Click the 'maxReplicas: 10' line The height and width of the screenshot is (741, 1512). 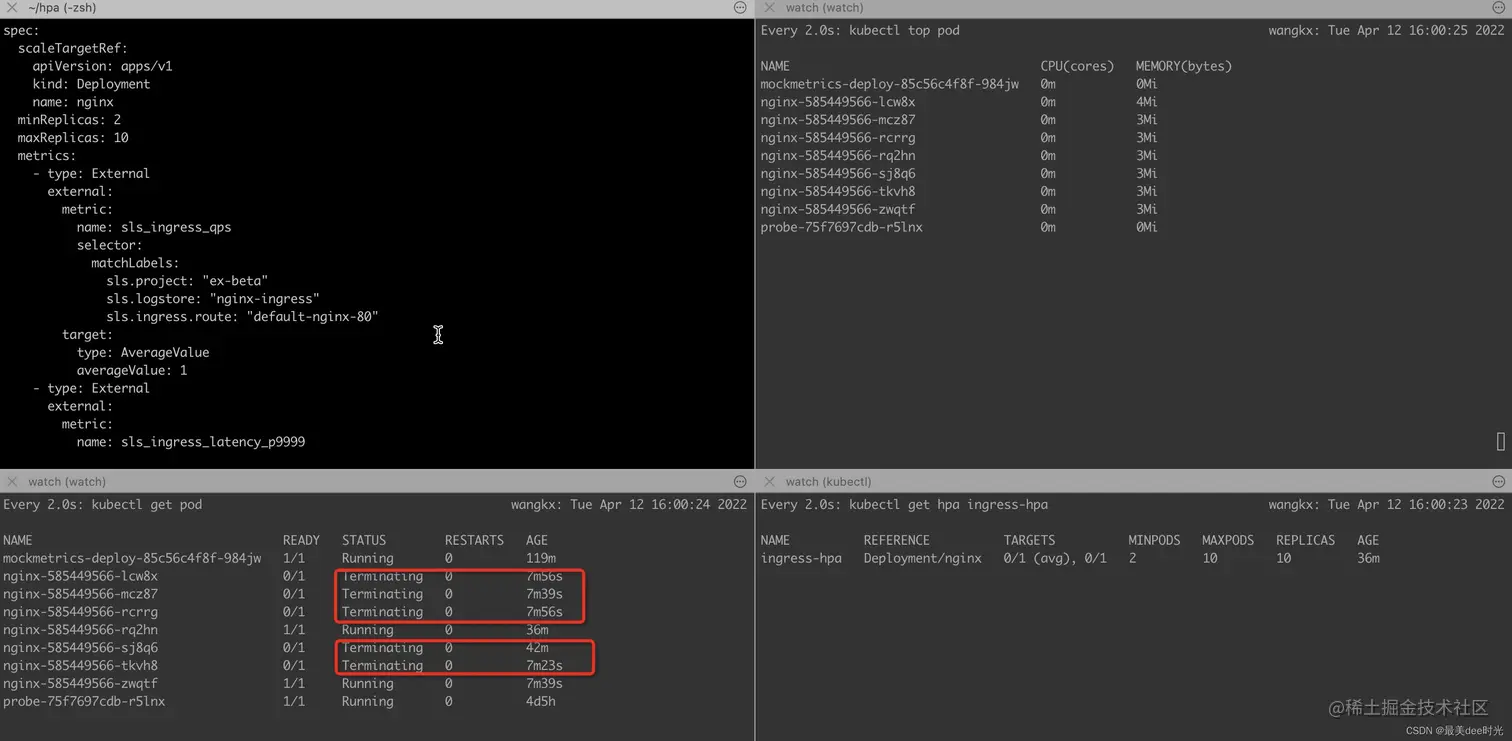click(73, 138)
